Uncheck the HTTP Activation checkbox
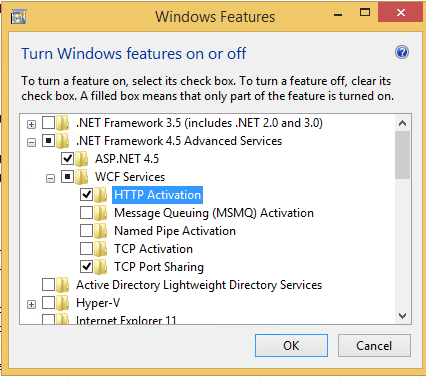 click(x=86, y=195)
